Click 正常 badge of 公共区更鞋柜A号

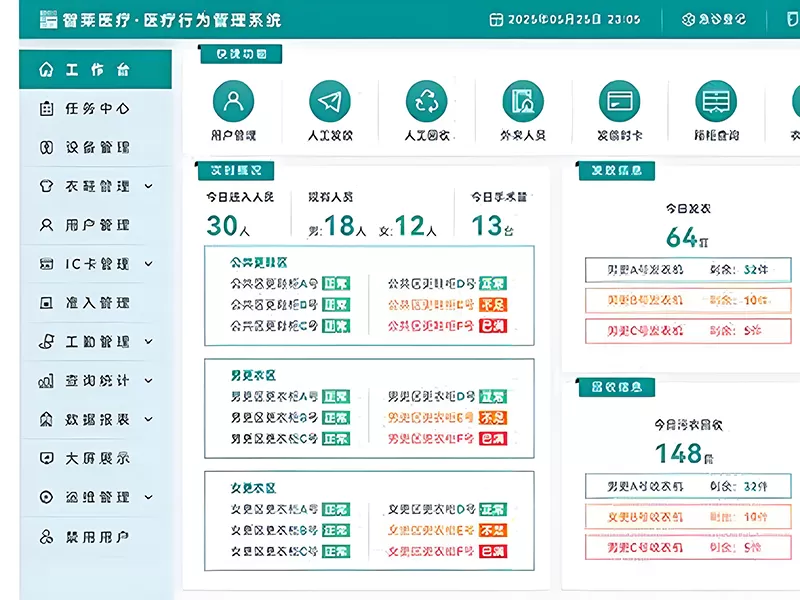coord(336,283)
